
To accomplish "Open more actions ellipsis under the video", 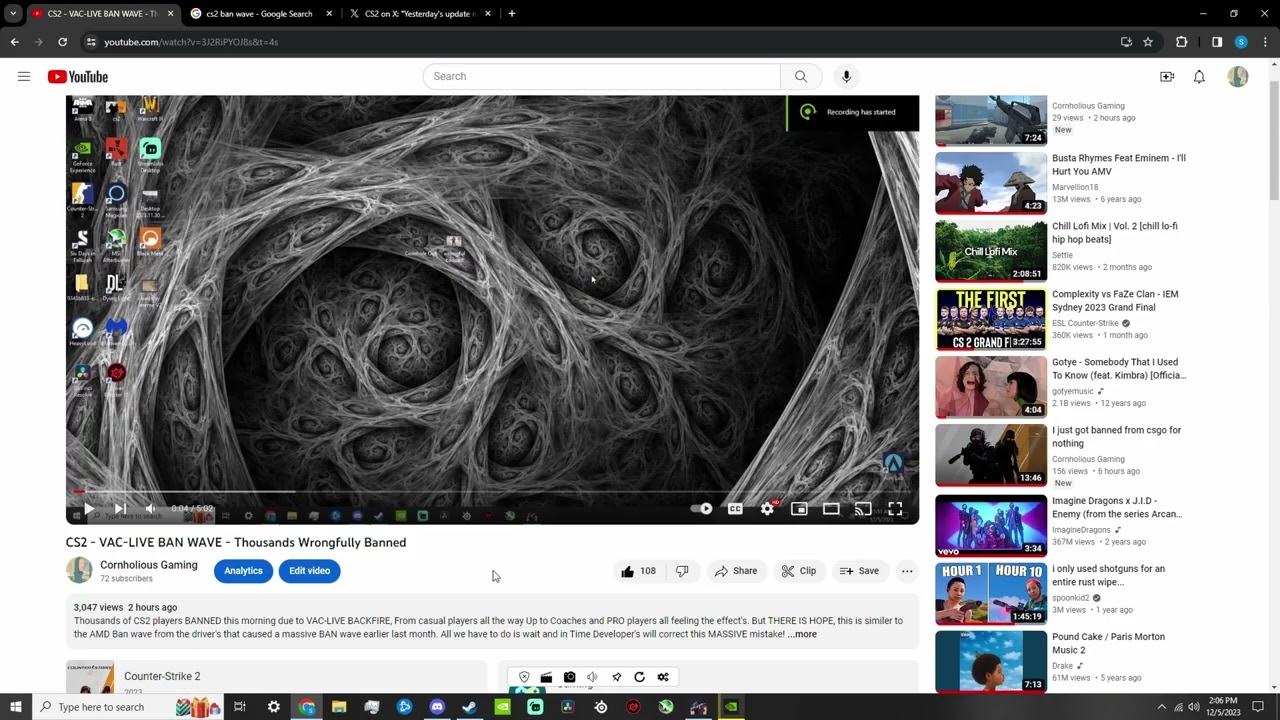I will [x=907, y=571].
